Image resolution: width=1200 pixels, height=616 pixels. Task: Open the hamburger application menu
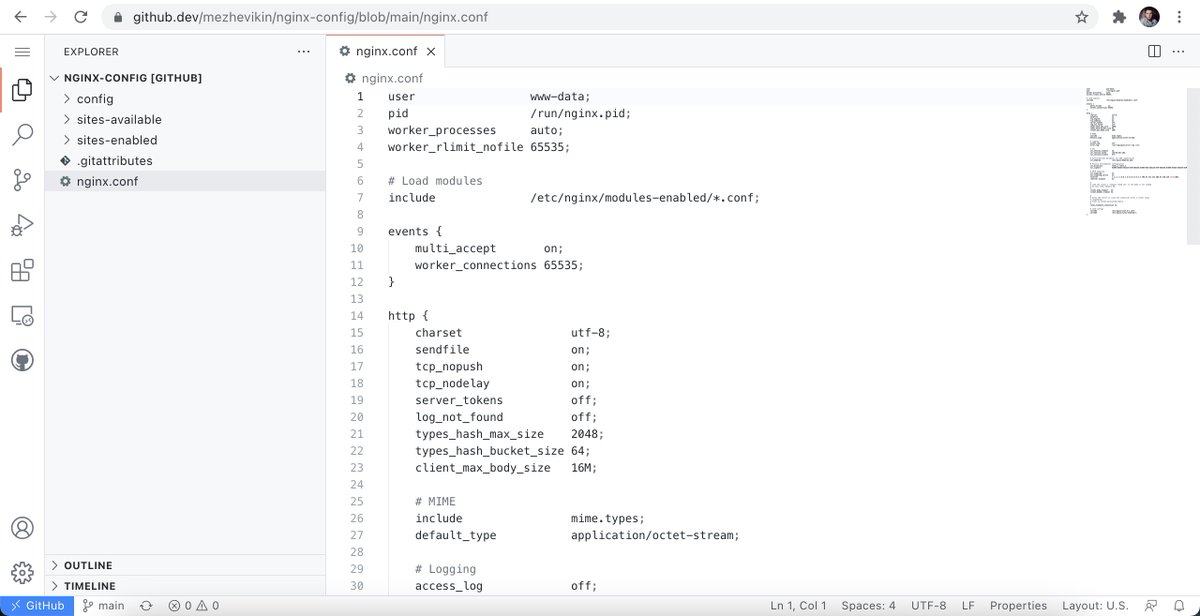point(22,51)
